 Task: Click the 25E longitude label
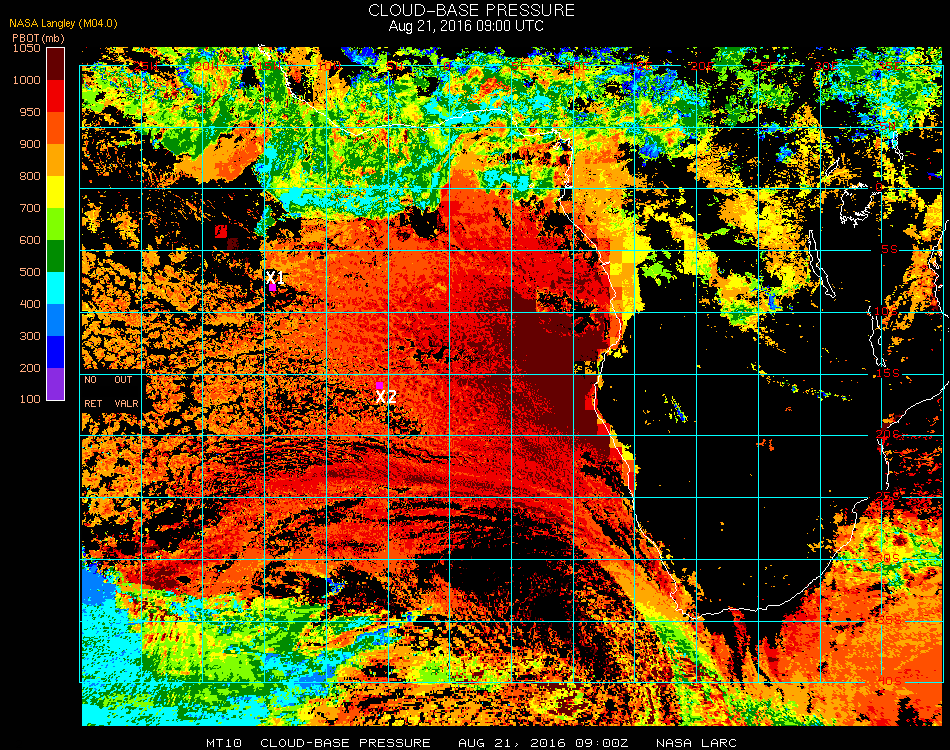[765, 65]
